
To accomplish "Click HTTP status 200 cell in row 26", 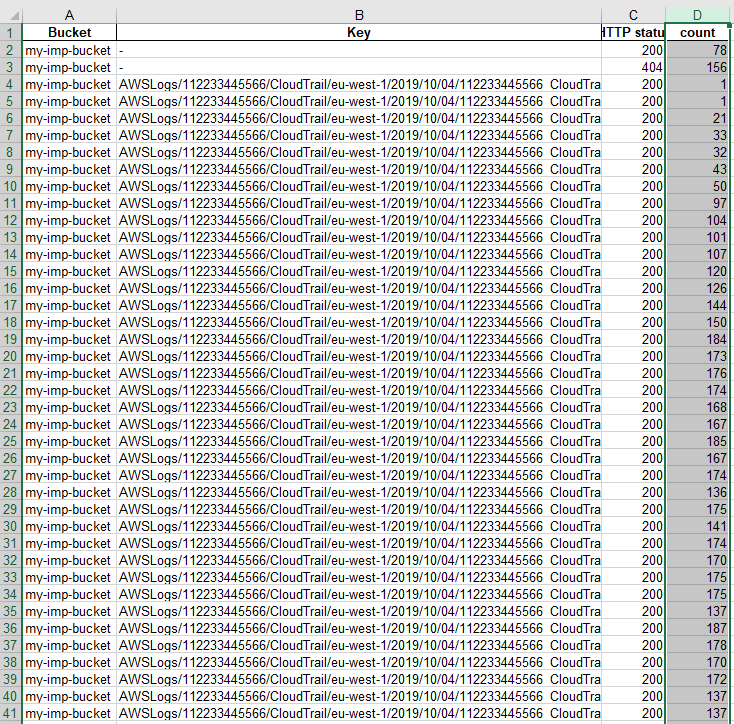I will coord(633,458).
